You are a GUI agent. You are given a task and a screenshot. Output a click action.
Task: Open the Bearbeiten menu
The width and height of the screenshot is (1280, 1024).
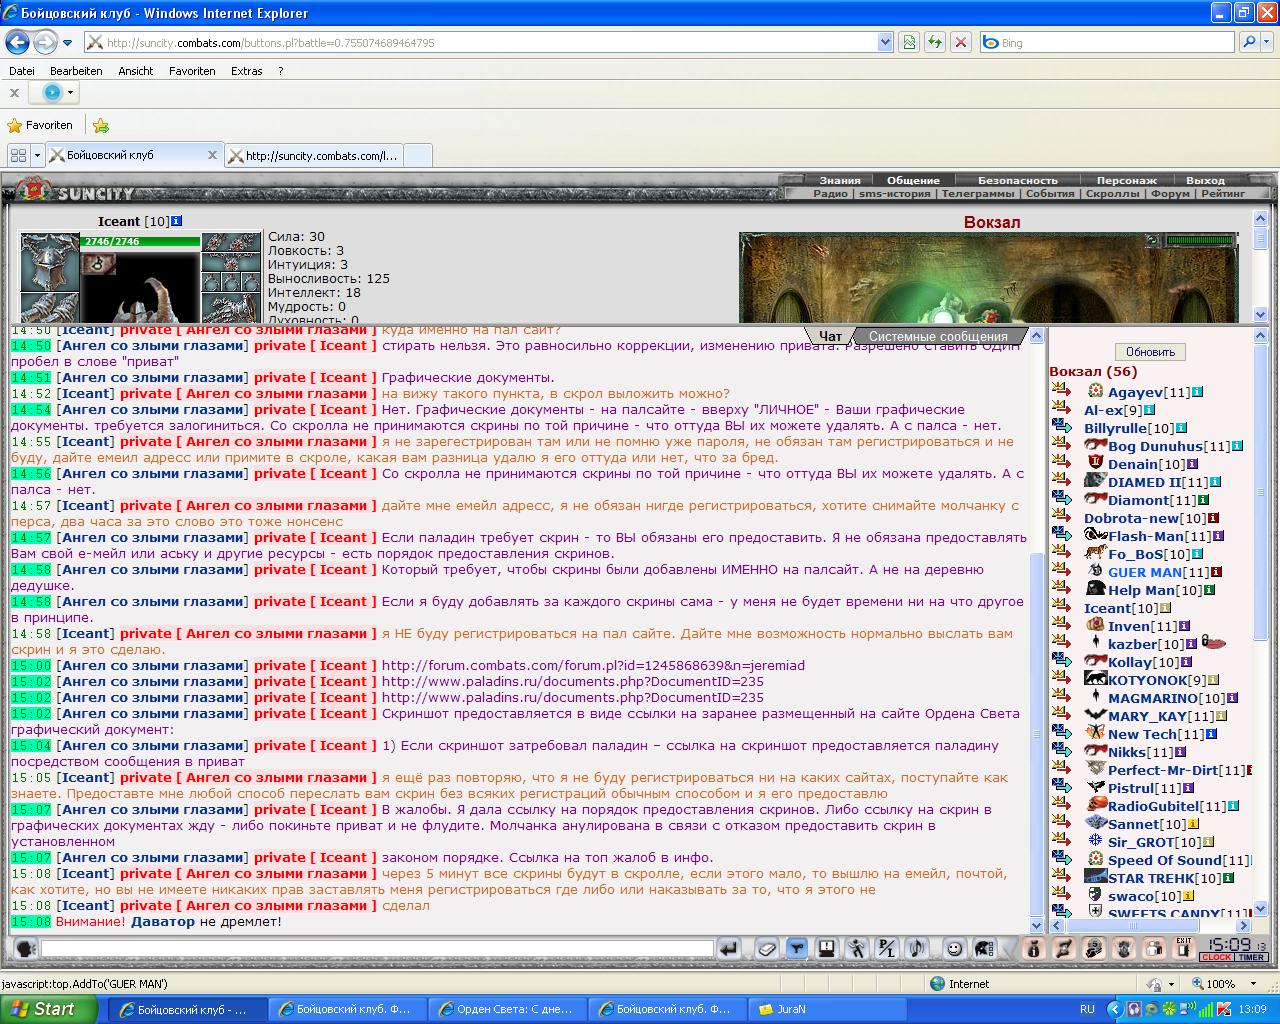(x=76, y=71)
